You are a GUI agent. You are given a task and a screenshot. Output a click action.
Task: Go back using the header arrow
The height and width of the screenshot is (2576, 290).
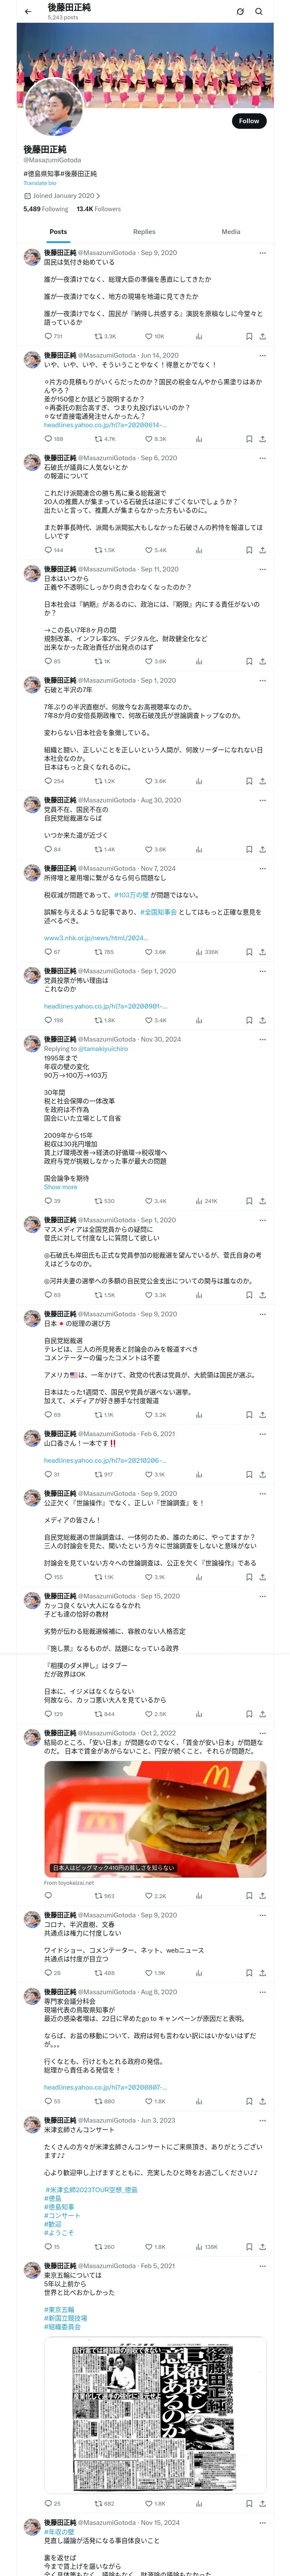[x=28, y=12]
